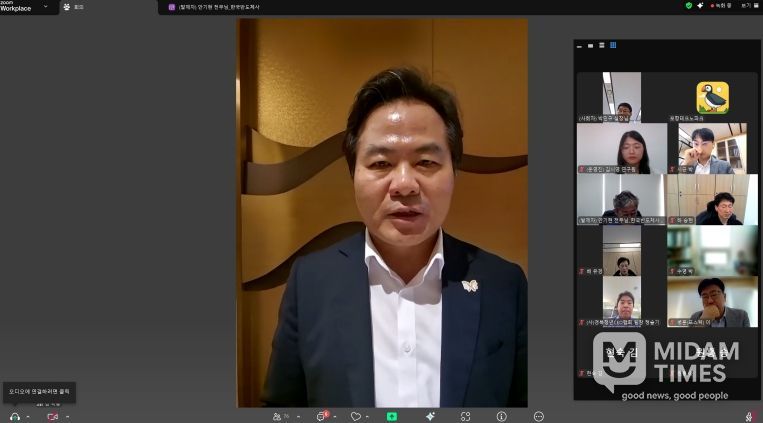This screenshot has width=763, height=423.
Task: Expand the chat options arrow
Action: (335, 417)
